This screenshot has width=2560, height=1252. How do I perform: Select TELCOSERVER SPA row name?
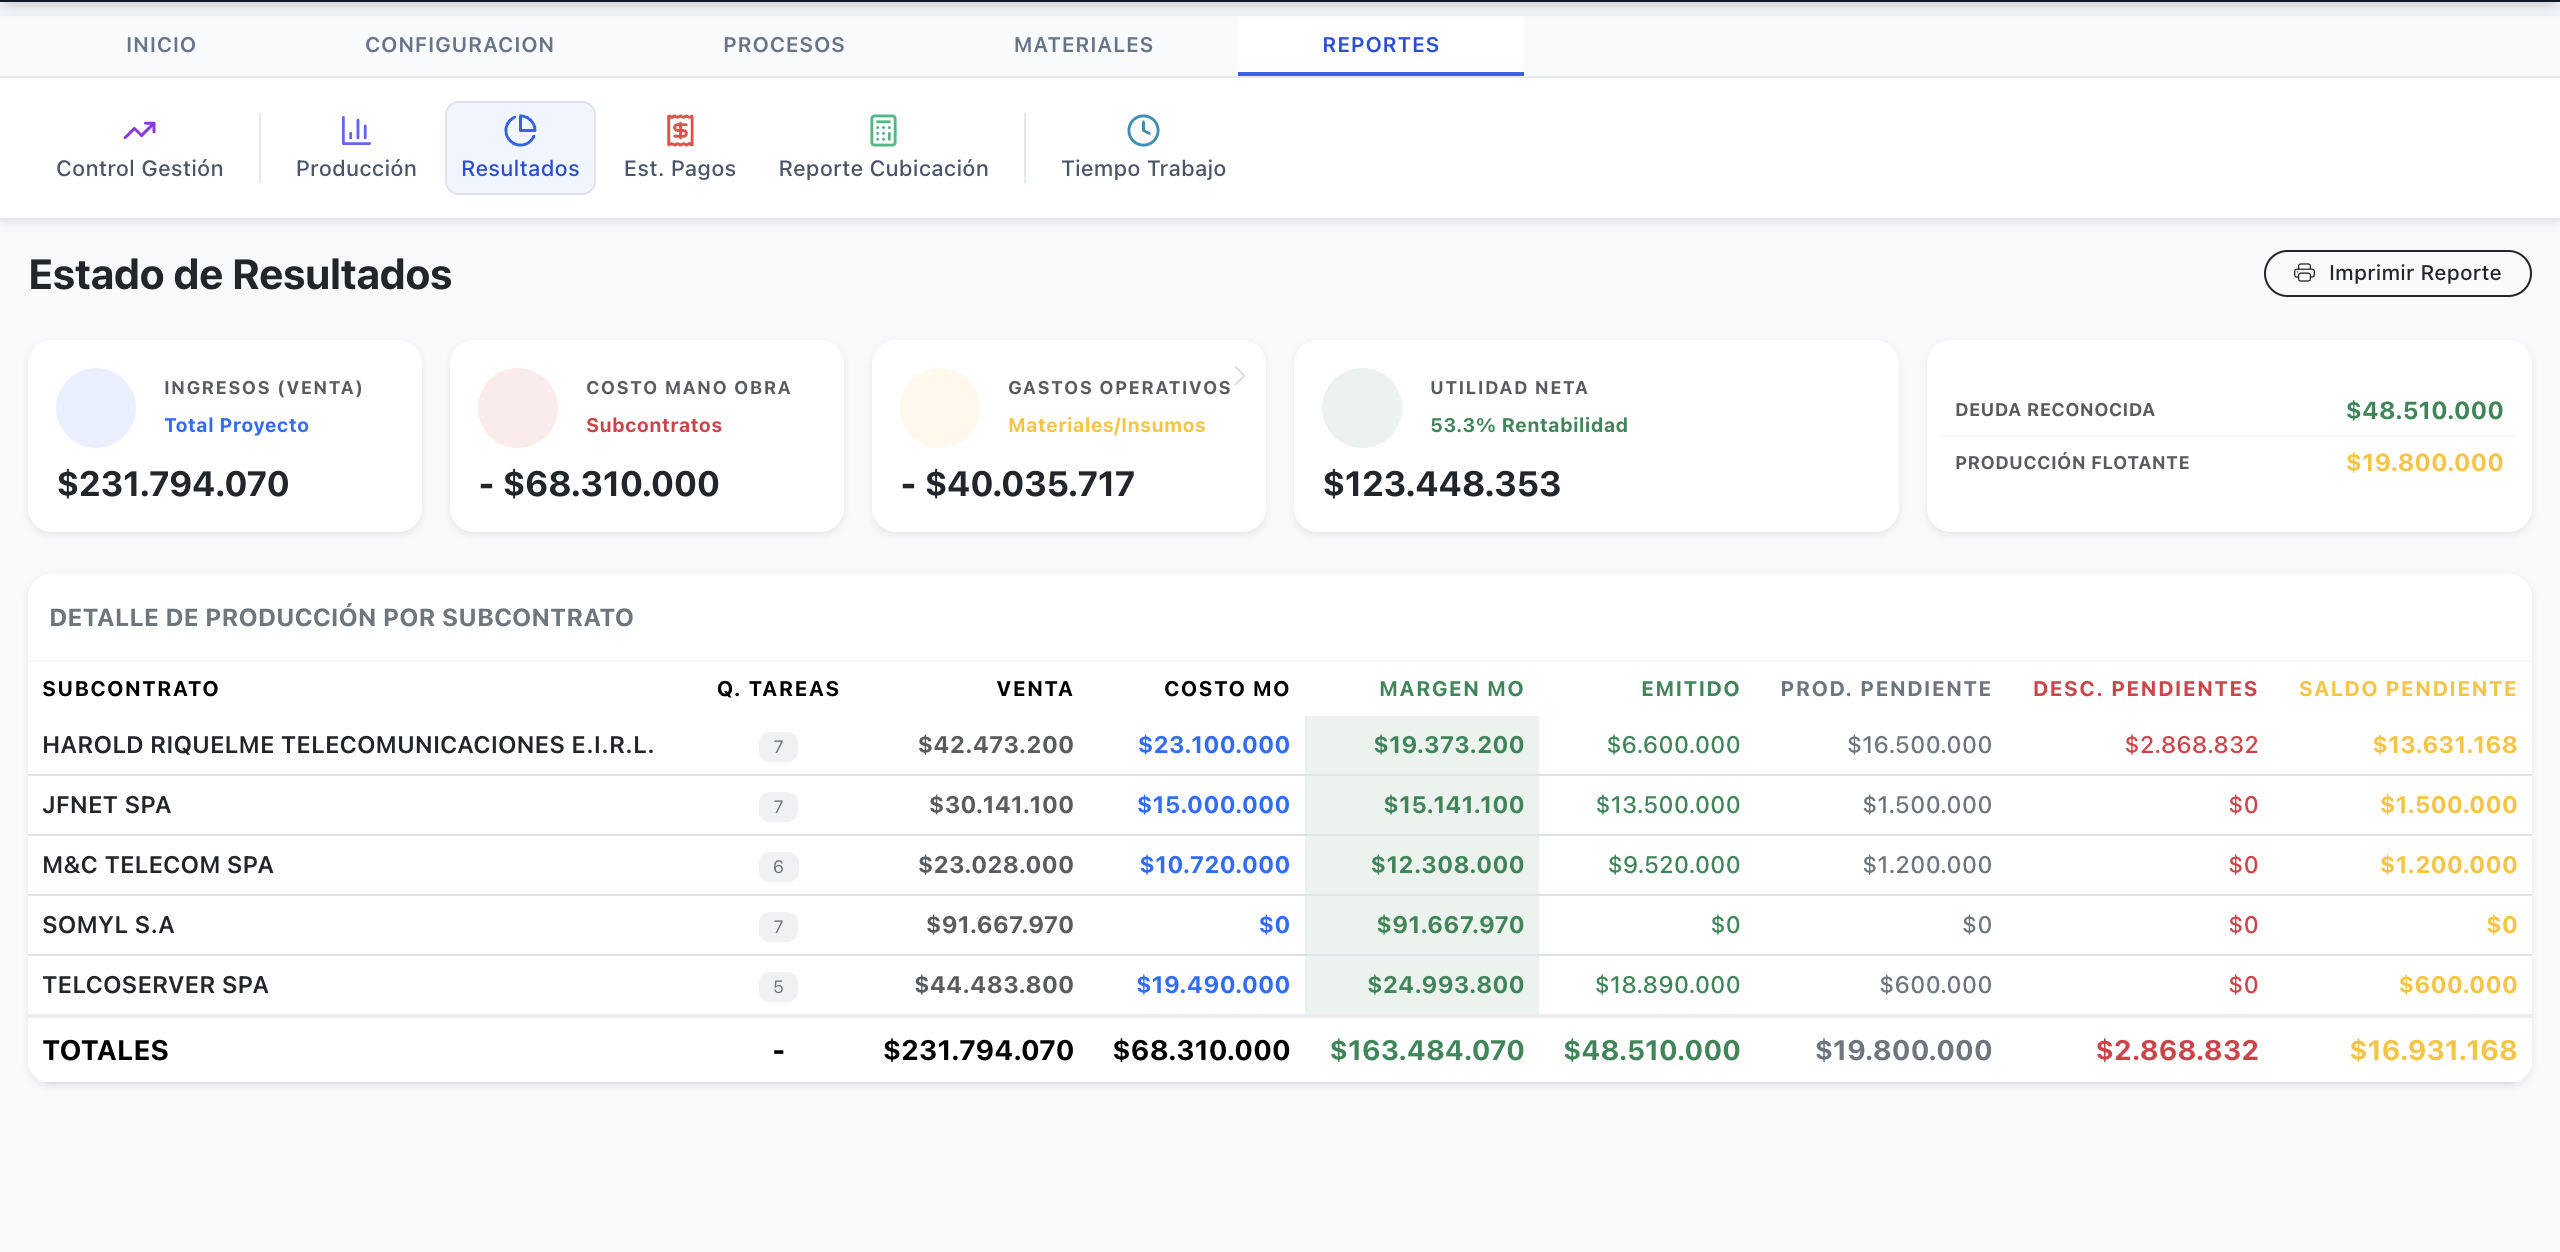[x=155, y=985]
